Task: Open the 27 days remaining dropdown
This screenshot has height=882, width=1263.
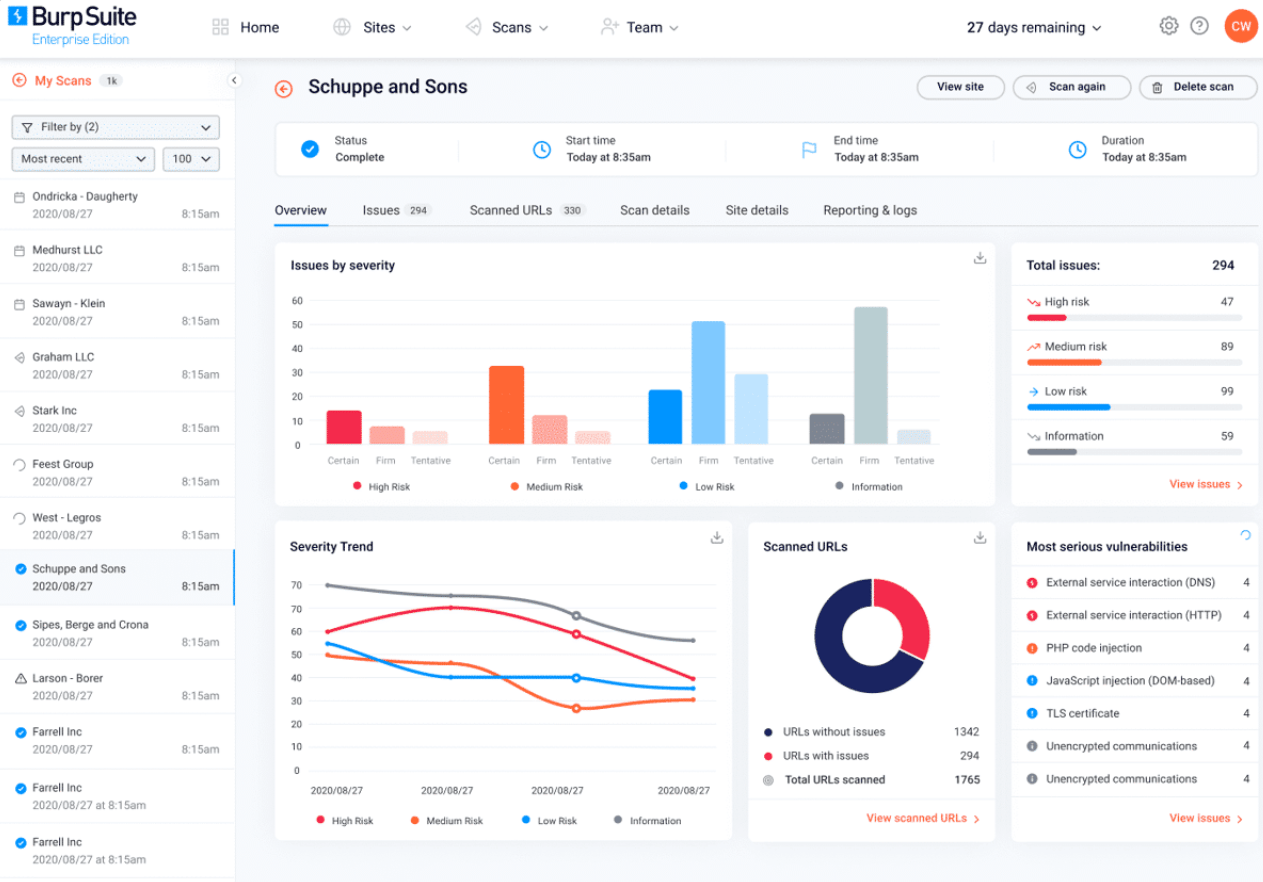Action: coord(1034,28)
